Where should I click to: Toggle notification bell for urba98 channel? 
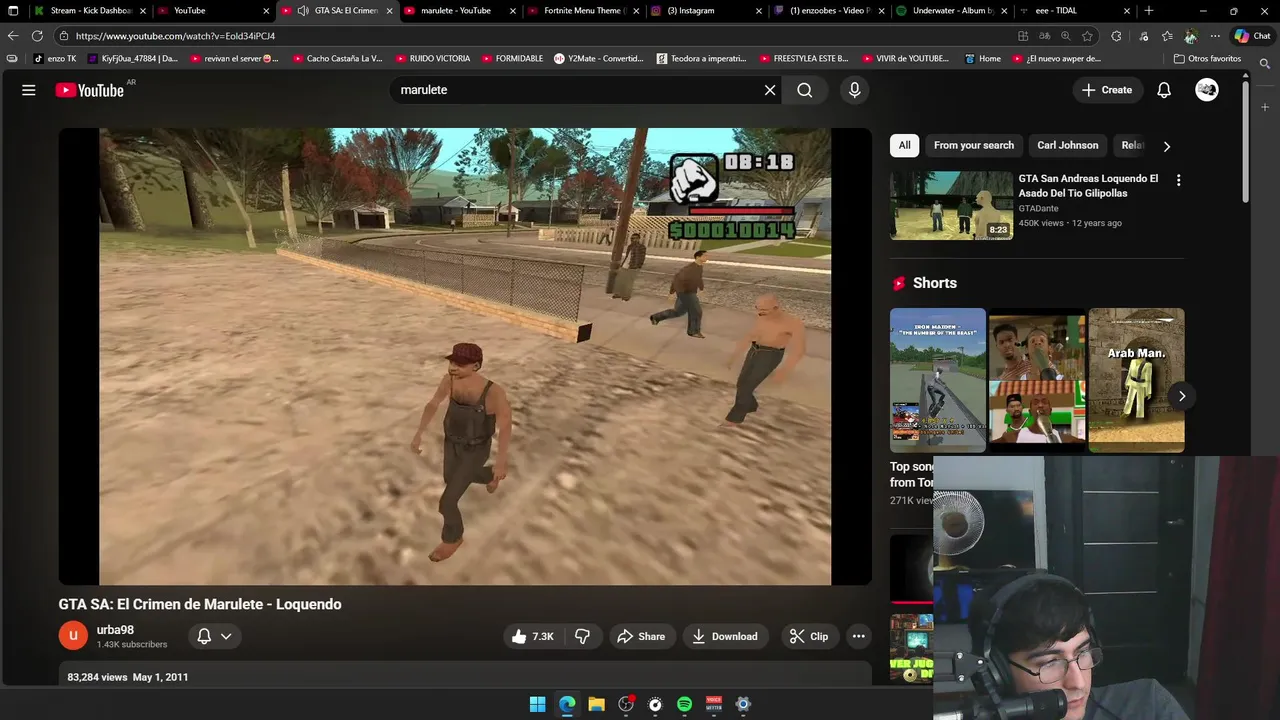pos(204,636)
